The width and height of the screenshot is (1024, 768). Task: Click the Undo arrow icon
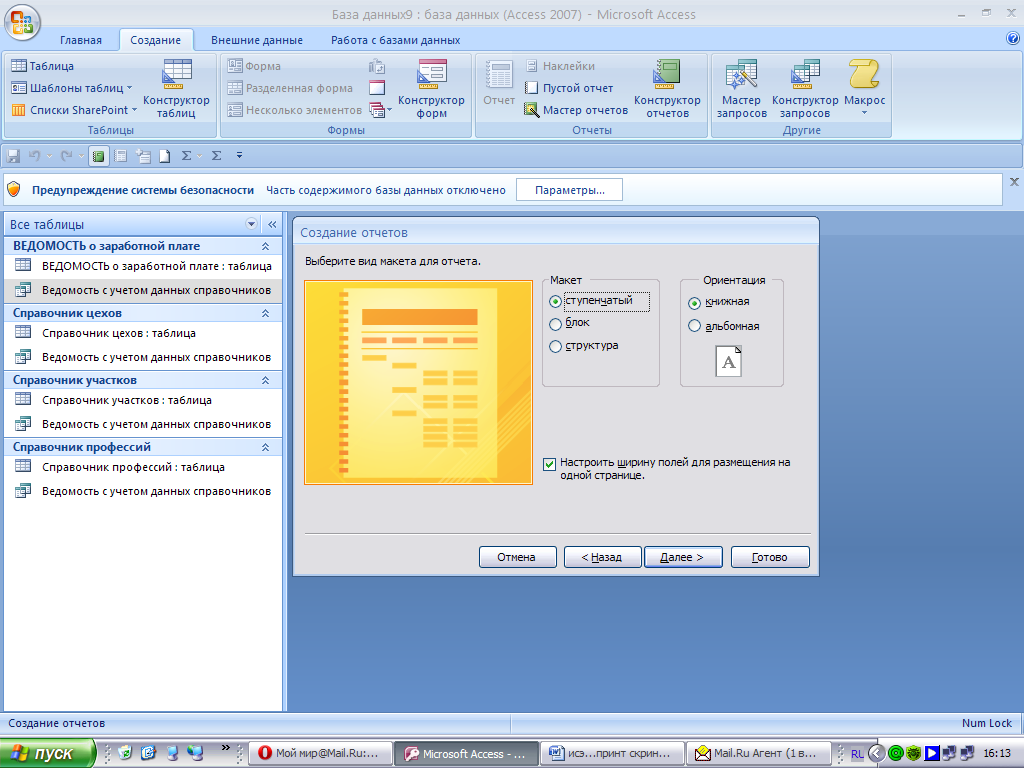pos(35,155)
